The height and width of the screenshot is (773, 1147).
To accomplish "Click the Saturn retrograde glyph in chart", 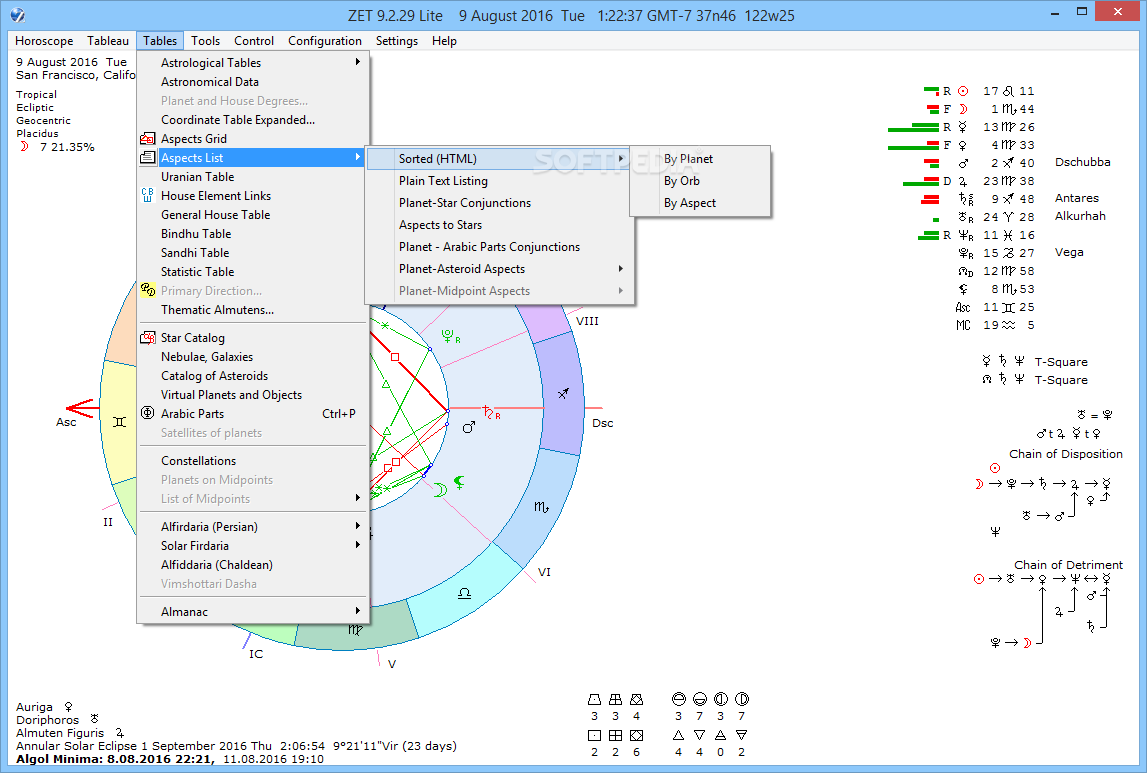I will [x=492, y=413].
